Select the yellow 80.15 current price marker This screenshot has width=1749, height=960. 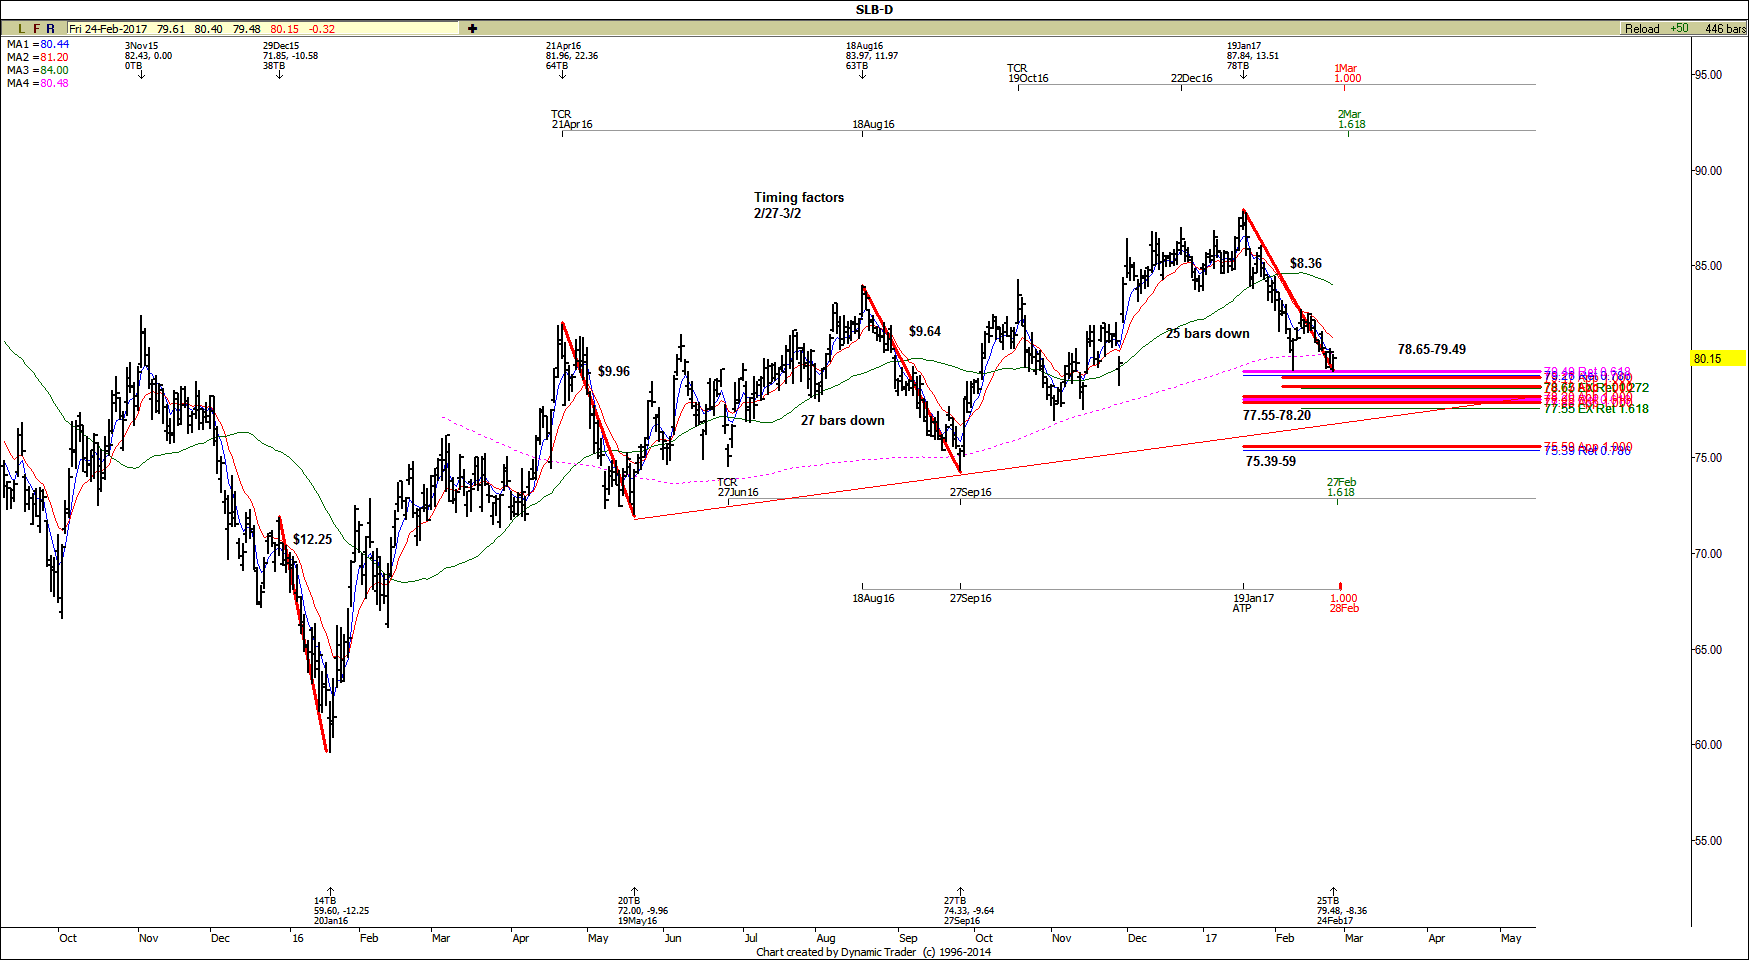pos(1717,358)
